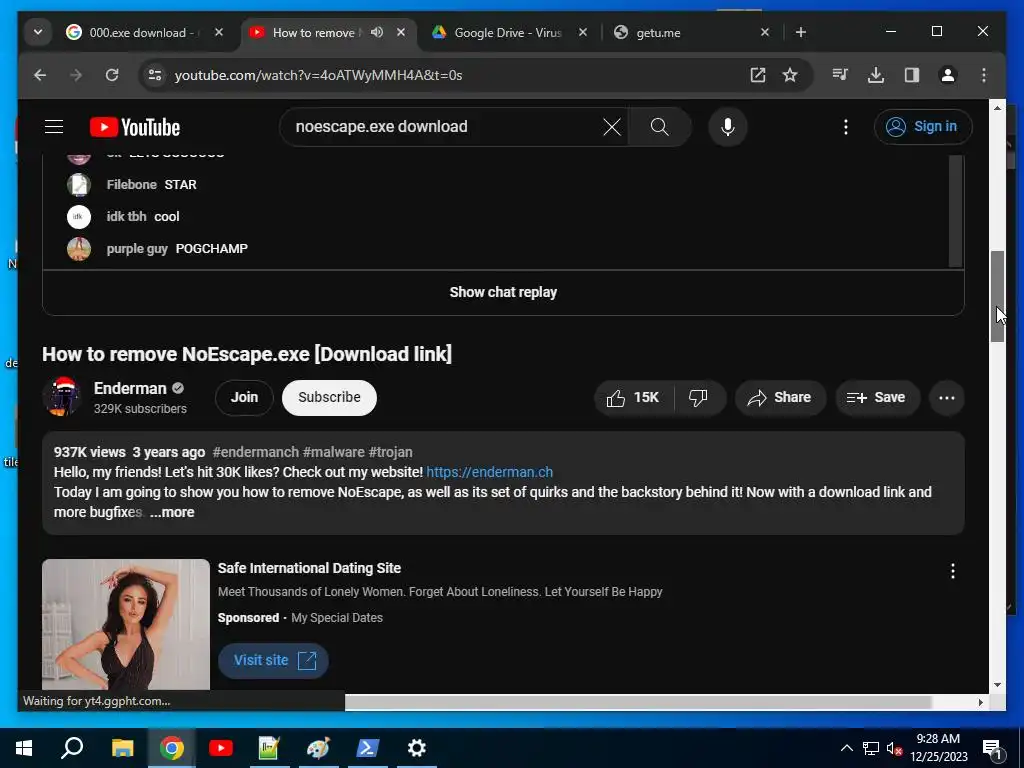Visit the https://enderman.ch link
This screenshot has width=1024, height=768.
(x=490, y=472)
